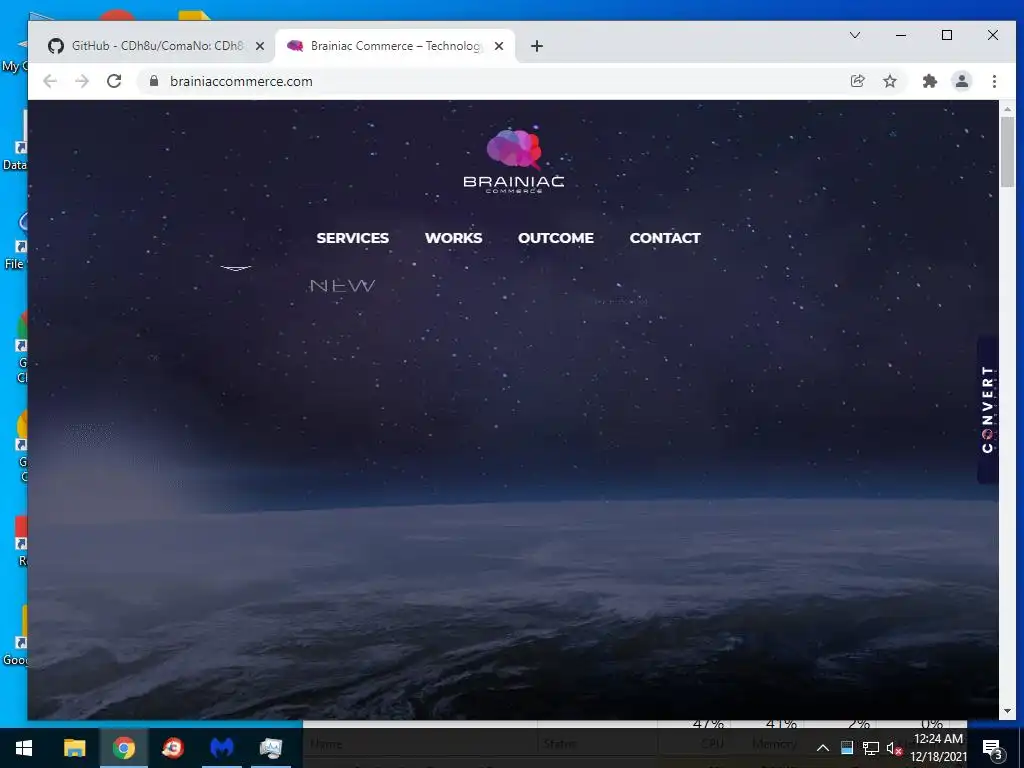Open a new browser tab

(x=537, y=46)
